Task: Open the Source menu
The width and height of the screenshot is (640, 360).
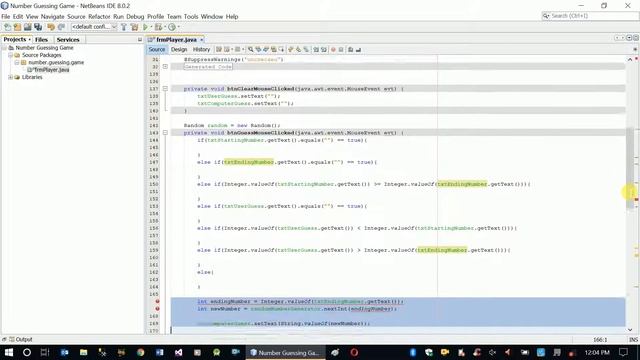Action: [76, 17]
